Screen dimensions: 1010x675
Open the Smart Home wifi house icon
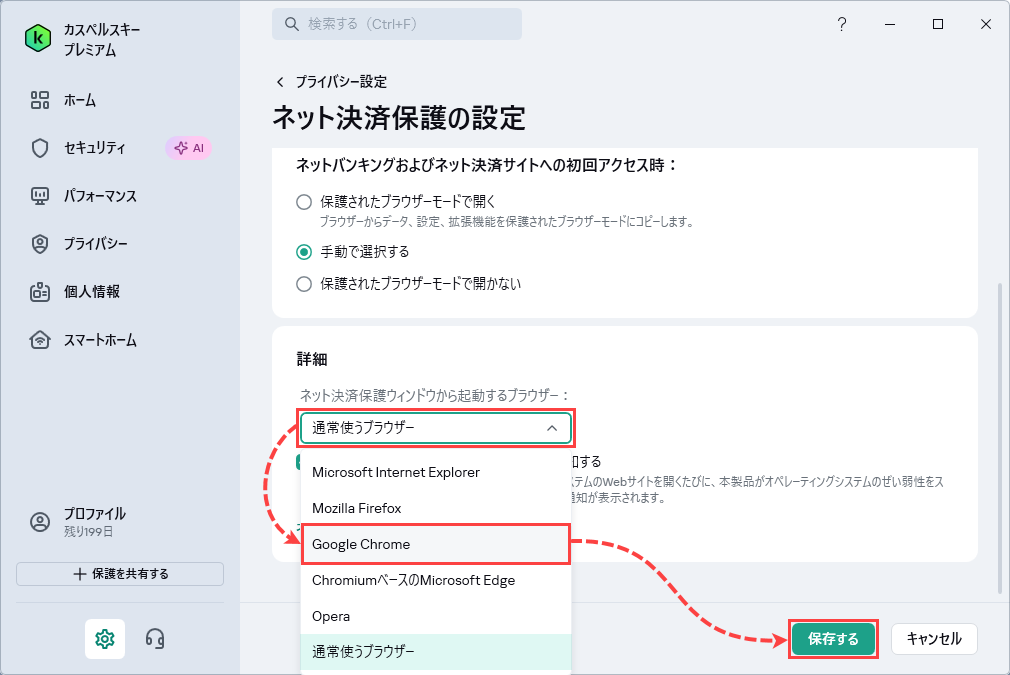(x=40, y=339)
